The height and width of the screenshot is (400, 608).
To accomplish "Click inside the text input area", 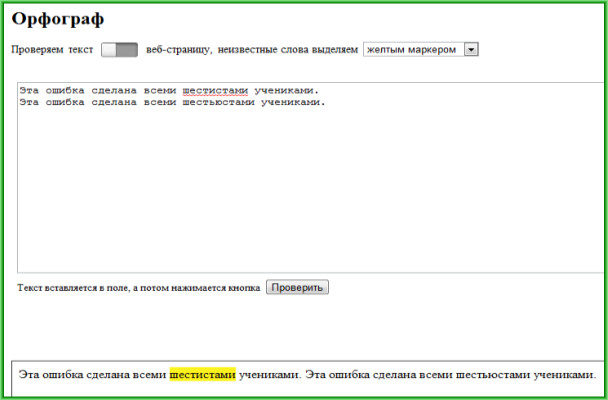I will [x=312, y=177].
